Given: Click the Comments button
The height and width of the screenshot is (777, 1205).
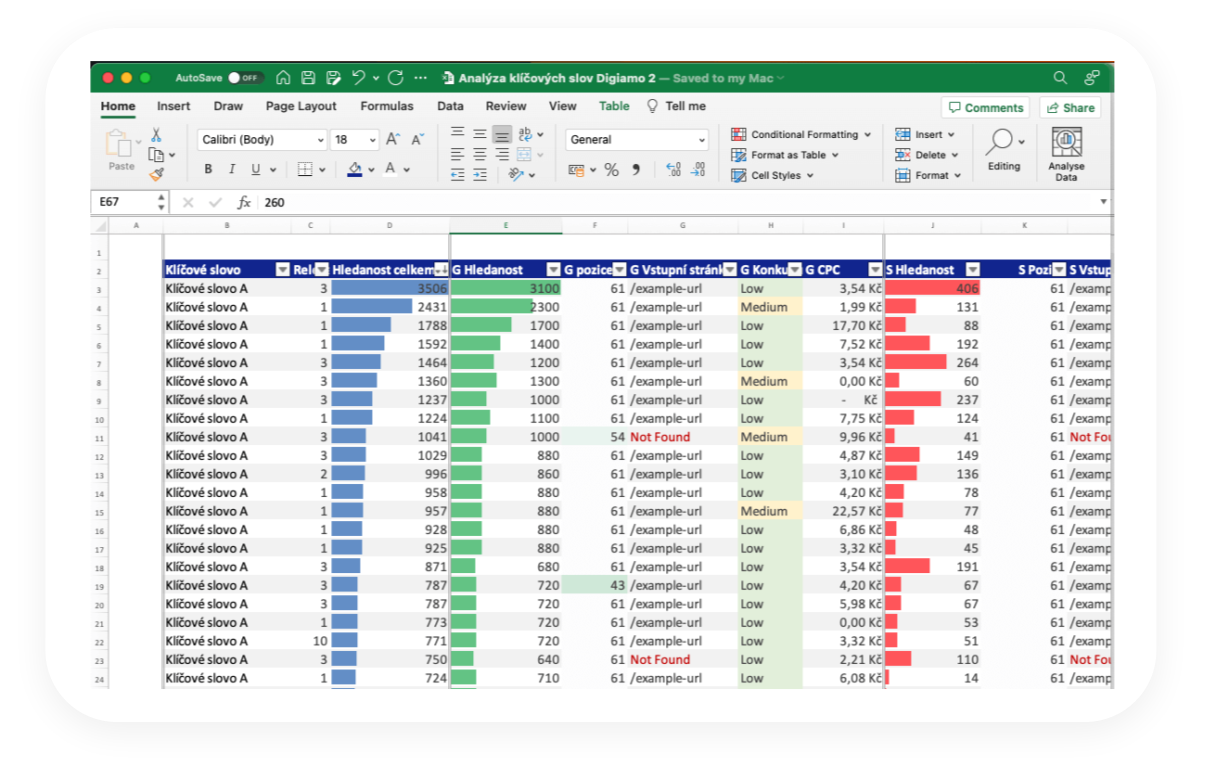Looking at the screenshot, I should click(985, 108).
